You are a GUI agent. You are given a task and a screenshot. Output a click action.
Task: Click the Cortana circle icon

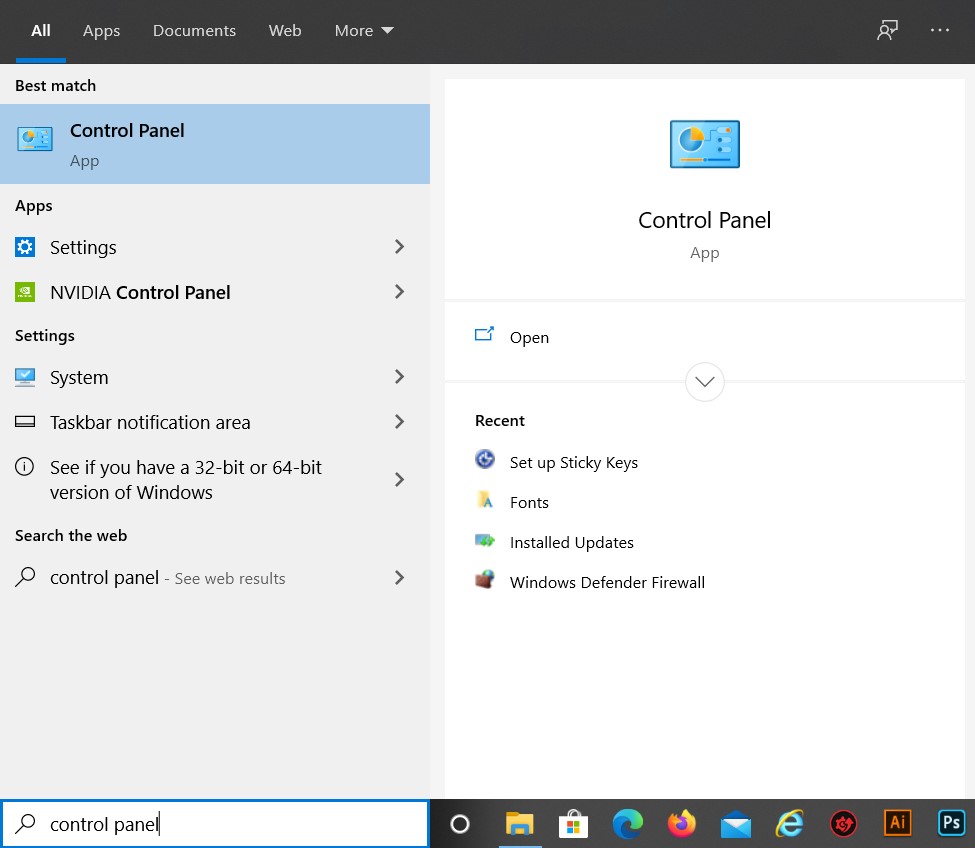click(460, 824)
